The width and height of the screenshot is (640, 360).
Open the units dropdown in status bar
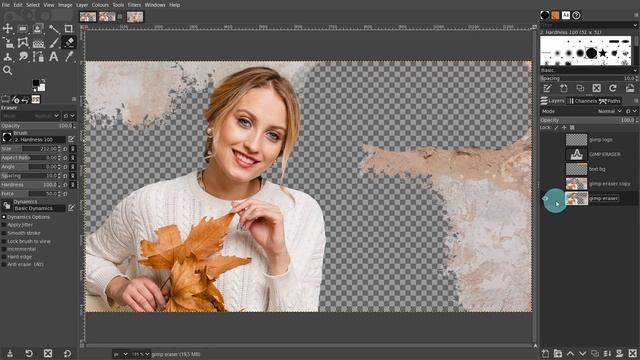click(120, 354)
